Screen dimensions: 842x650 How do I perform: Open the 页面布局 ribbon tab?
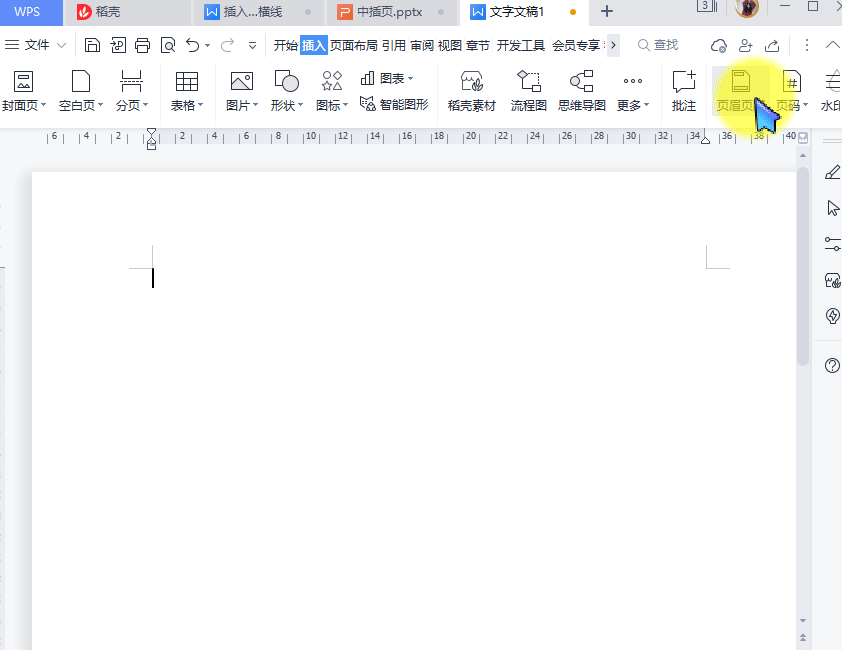(354, 45)
